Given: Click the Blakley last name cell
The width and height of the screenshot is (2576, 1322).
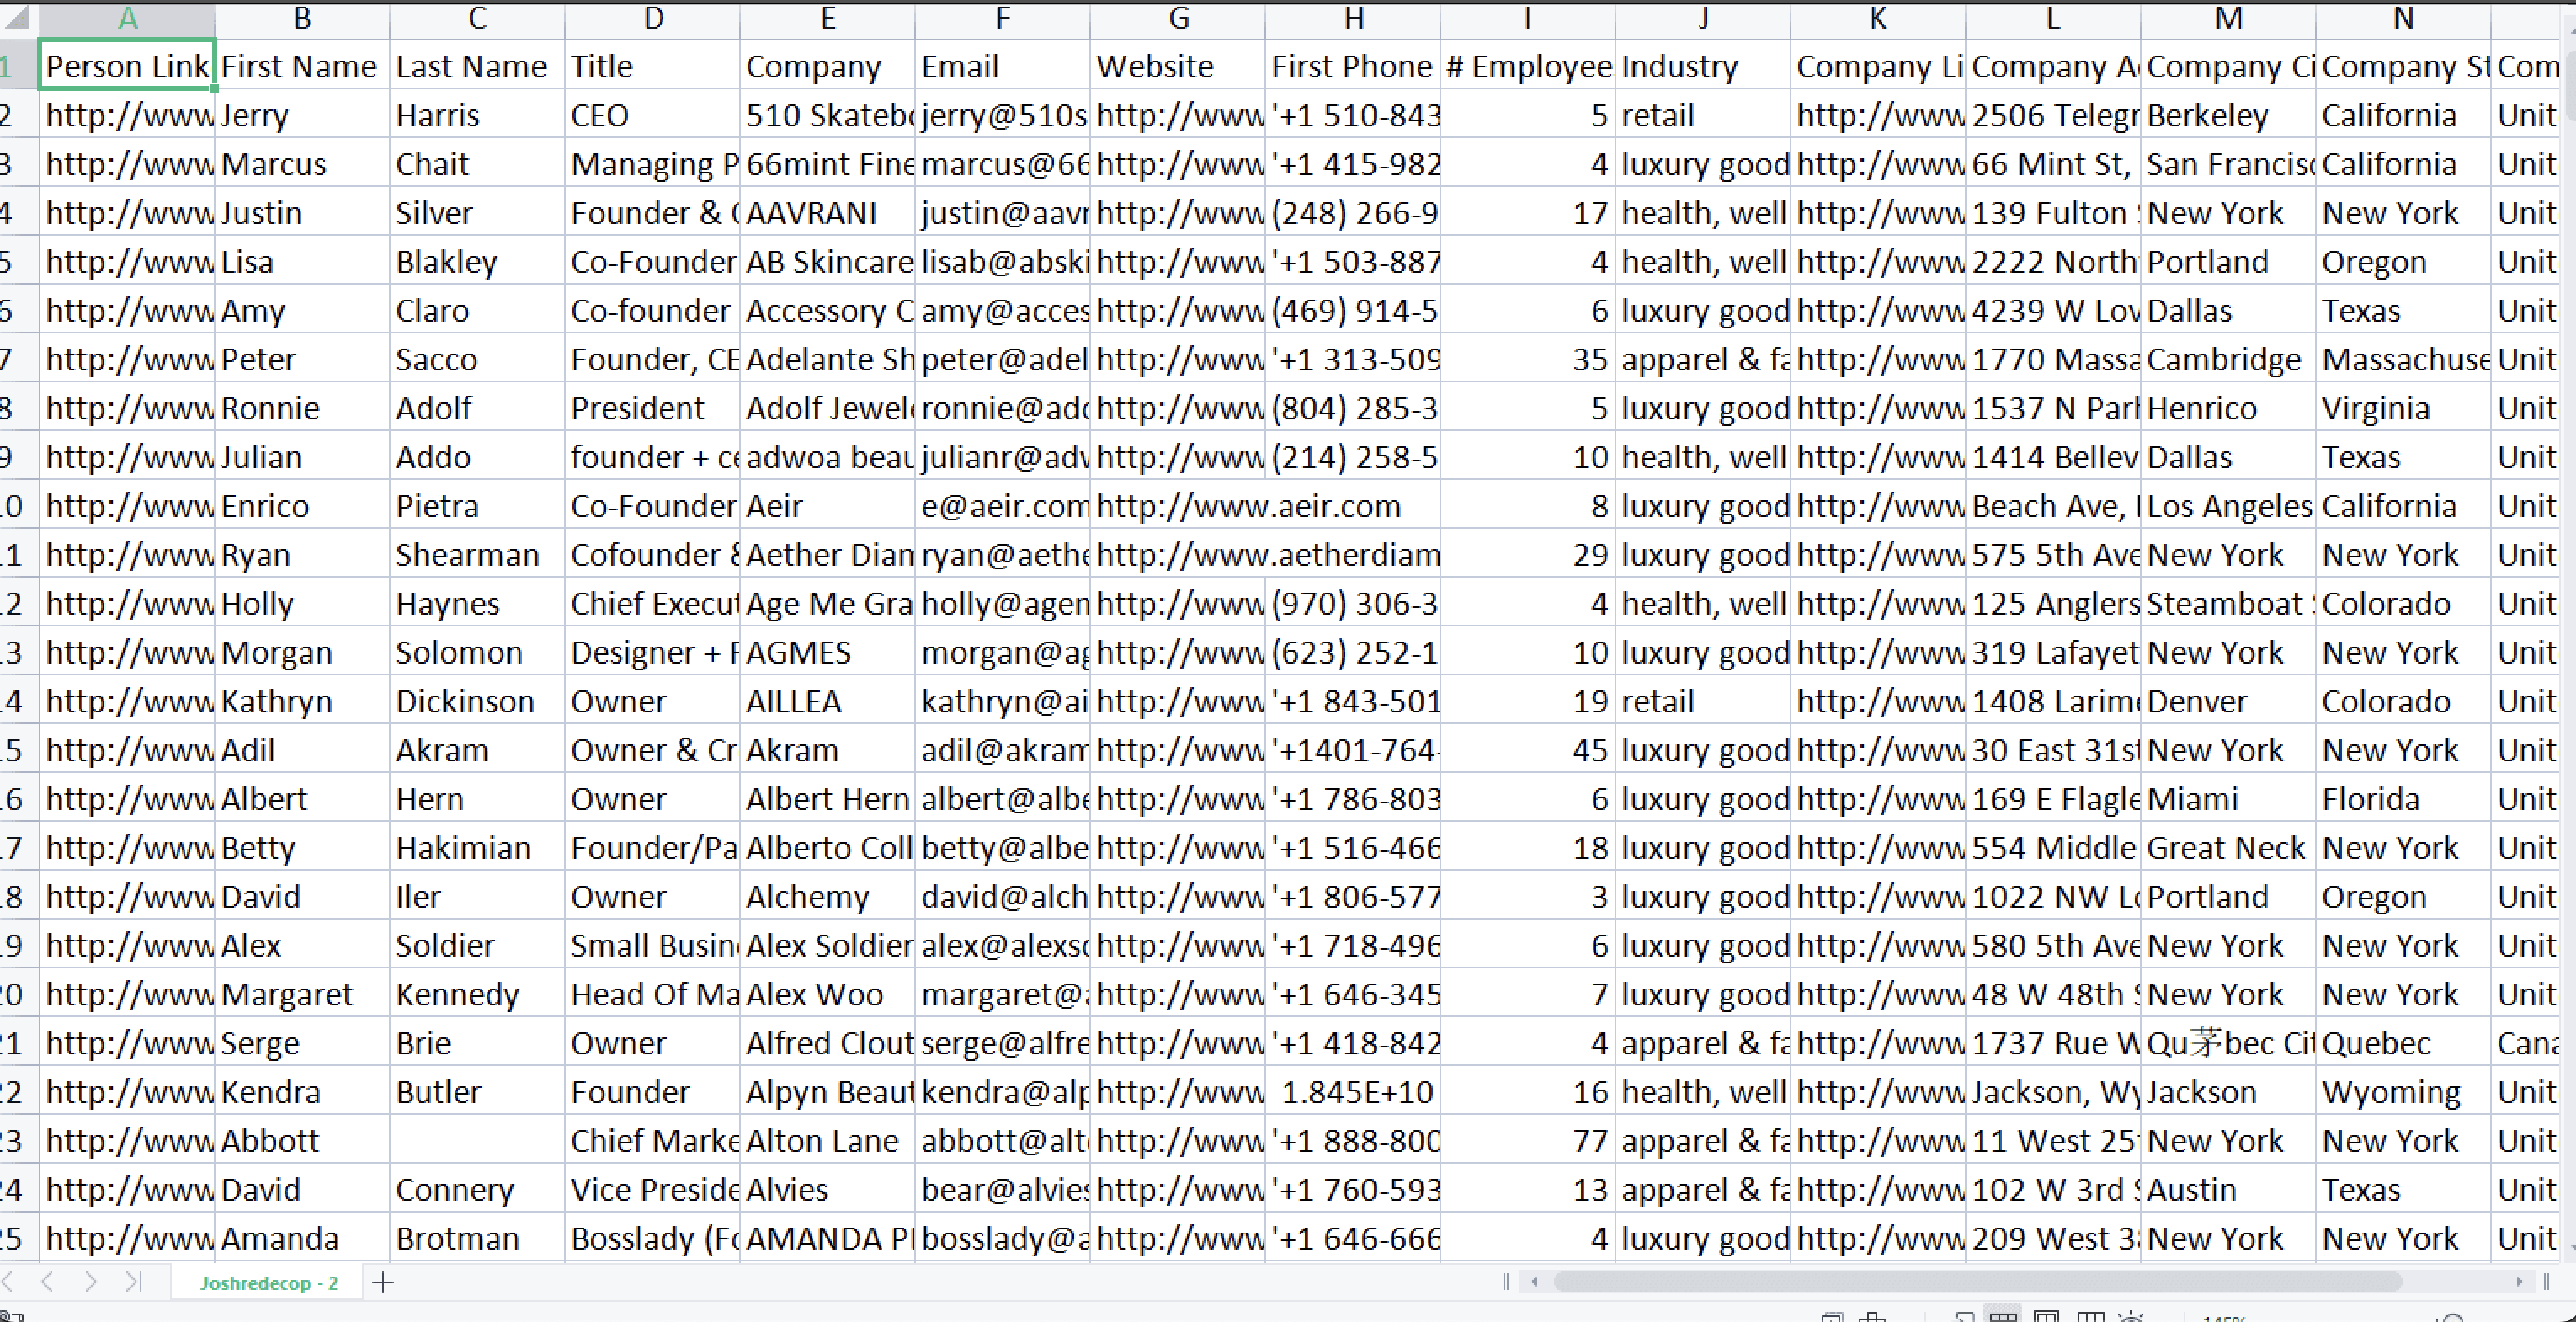Looking at the screenshot, I should click(477, 262).
